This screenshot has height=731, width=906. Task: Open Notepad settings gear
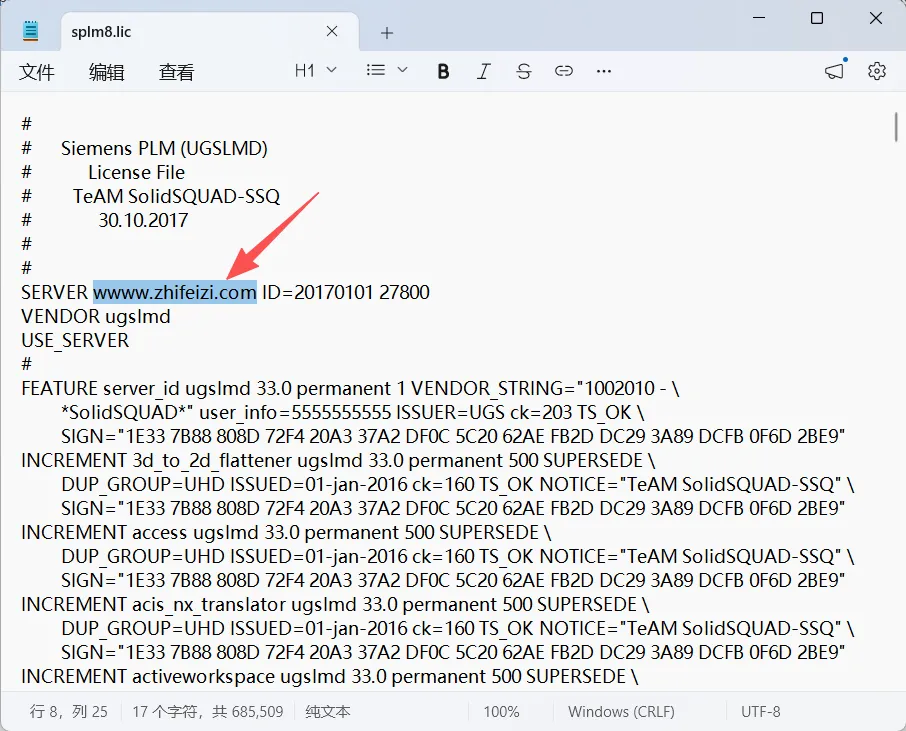877,70
